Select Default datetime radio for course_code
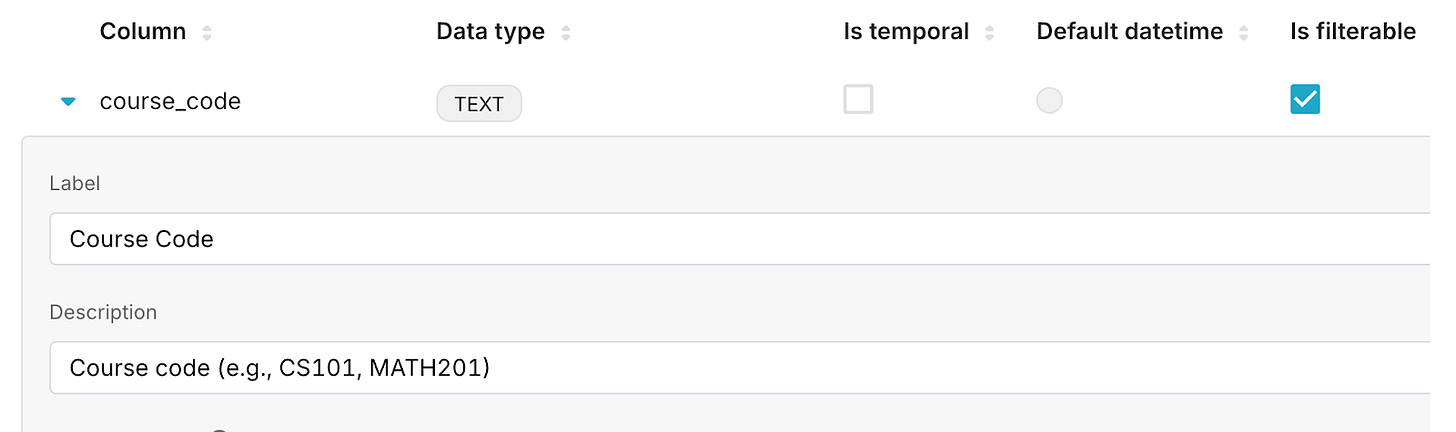This screenshot has width=1456, height=432. [x=1049, y=101]
